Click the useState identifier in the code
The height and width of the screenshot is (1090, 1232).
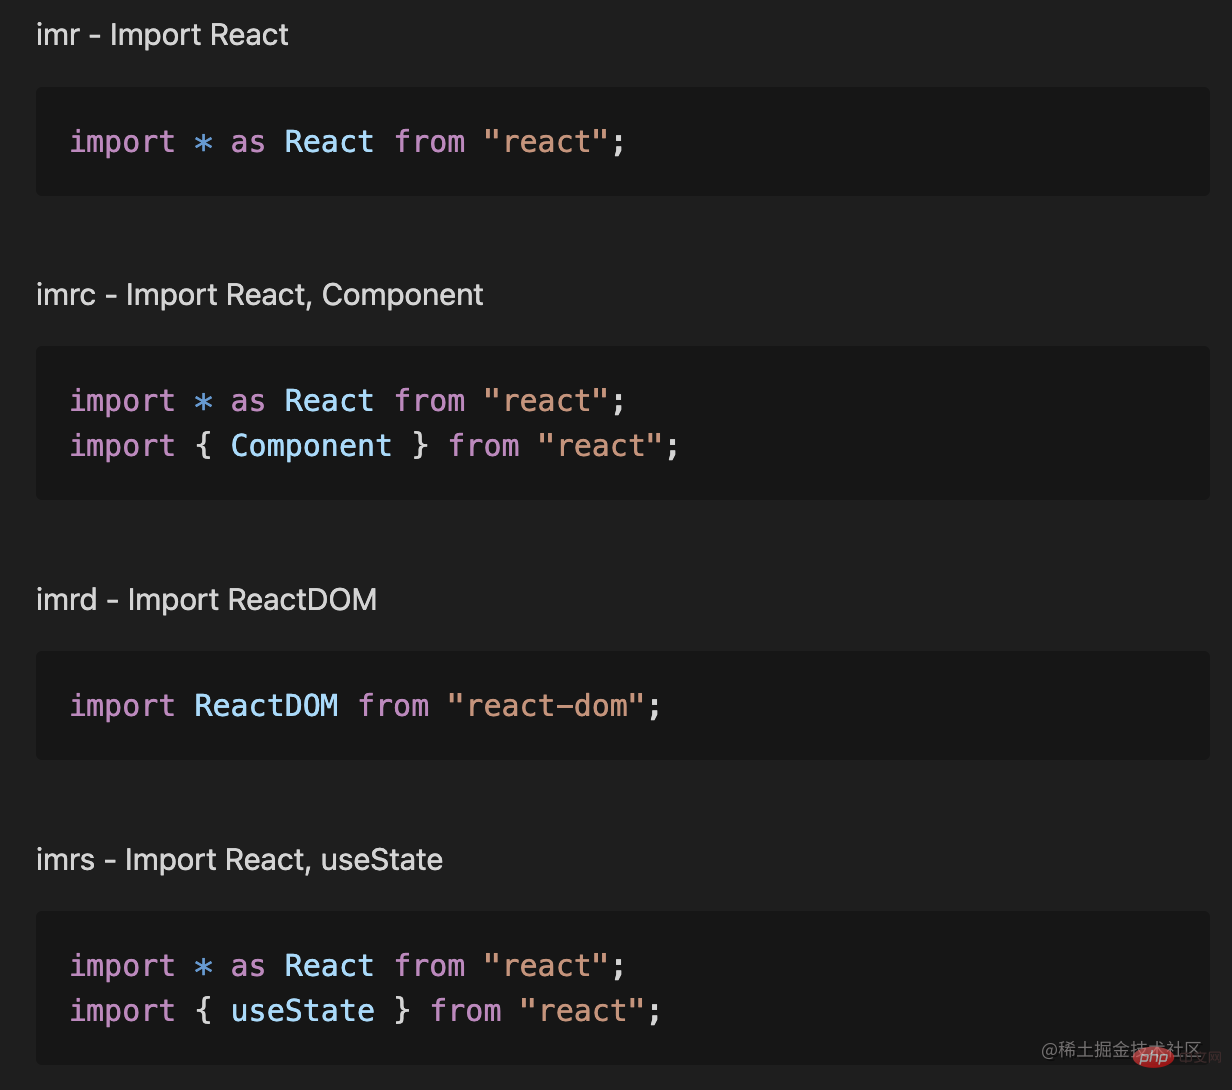click(x=302, y=1011)
